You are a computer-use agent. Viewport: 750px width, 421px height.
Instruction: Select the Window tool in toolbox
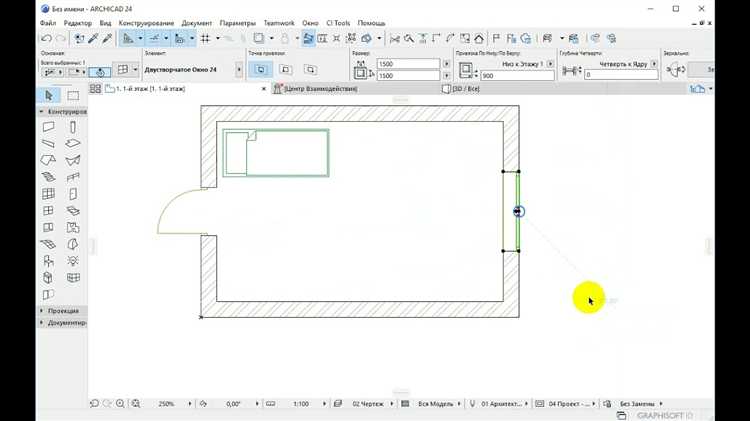[x=48, y=210]
